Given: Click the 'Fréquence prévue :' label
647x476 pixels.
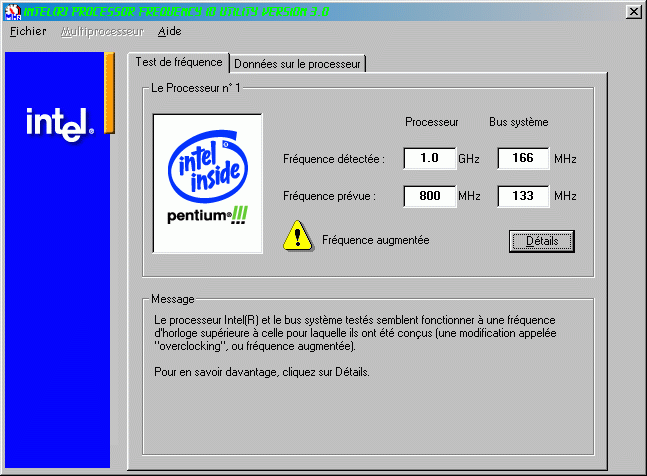Looking at the screenshot, I should [329, 196].
